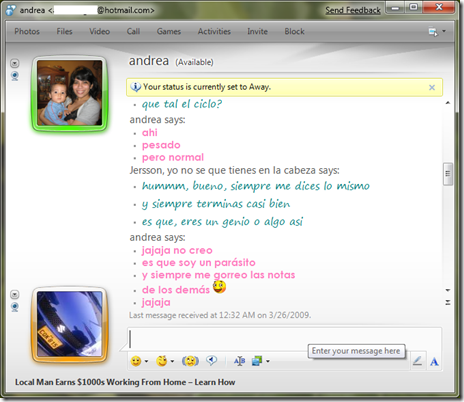464x402 pixels.
Task: Click the Send Feedback link
Action: (353, 10)
